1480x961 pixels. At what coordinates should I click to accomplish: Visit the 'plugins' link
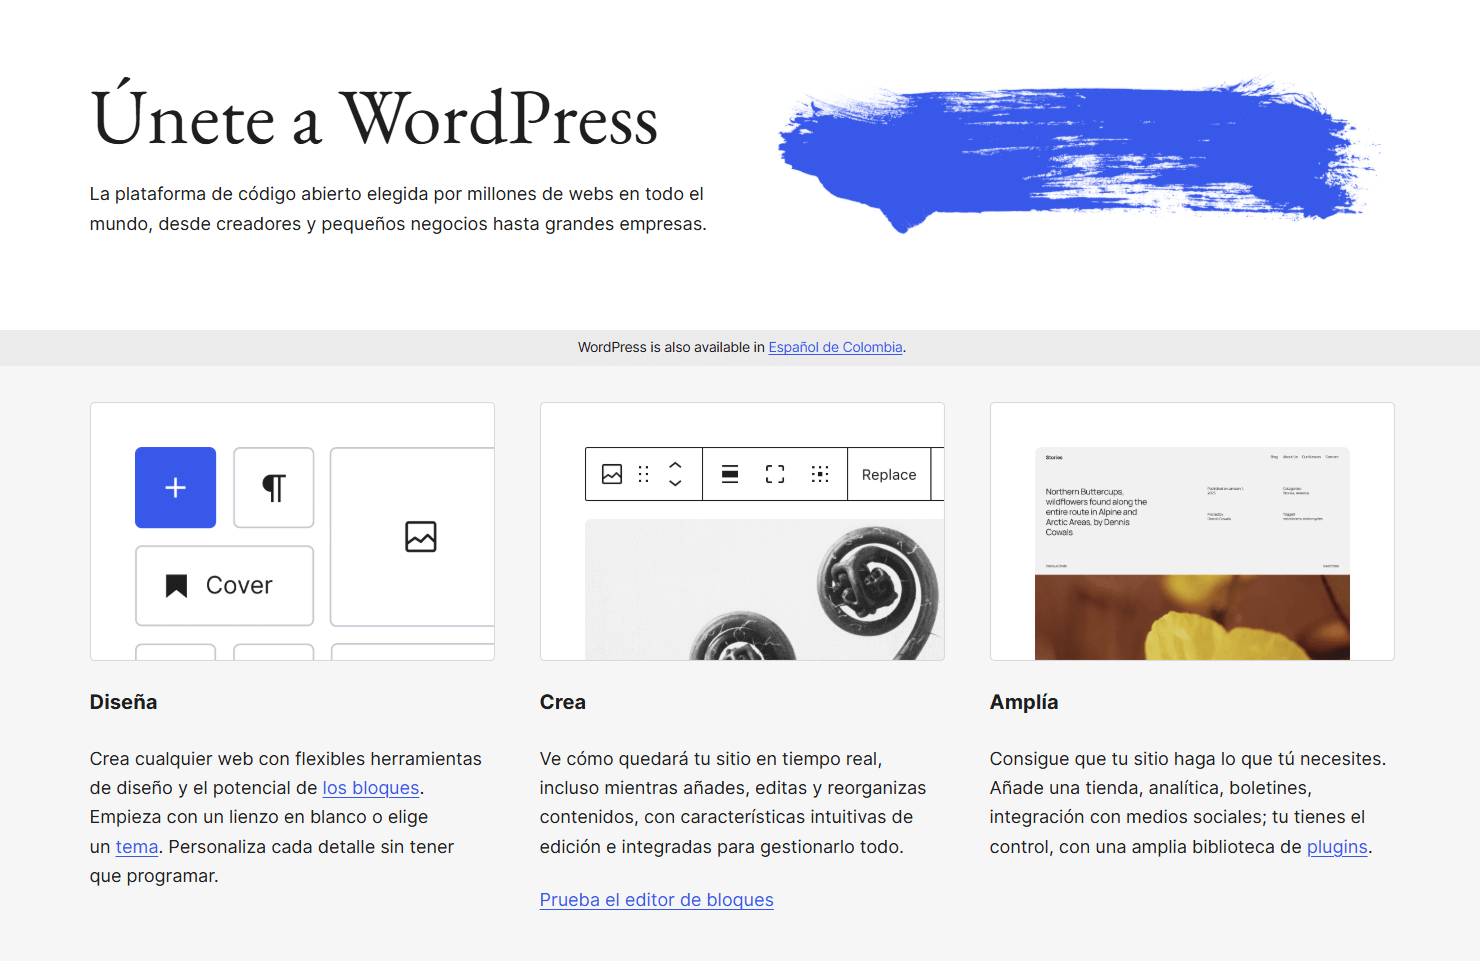pyautogui.click(x=1337, y=847)
